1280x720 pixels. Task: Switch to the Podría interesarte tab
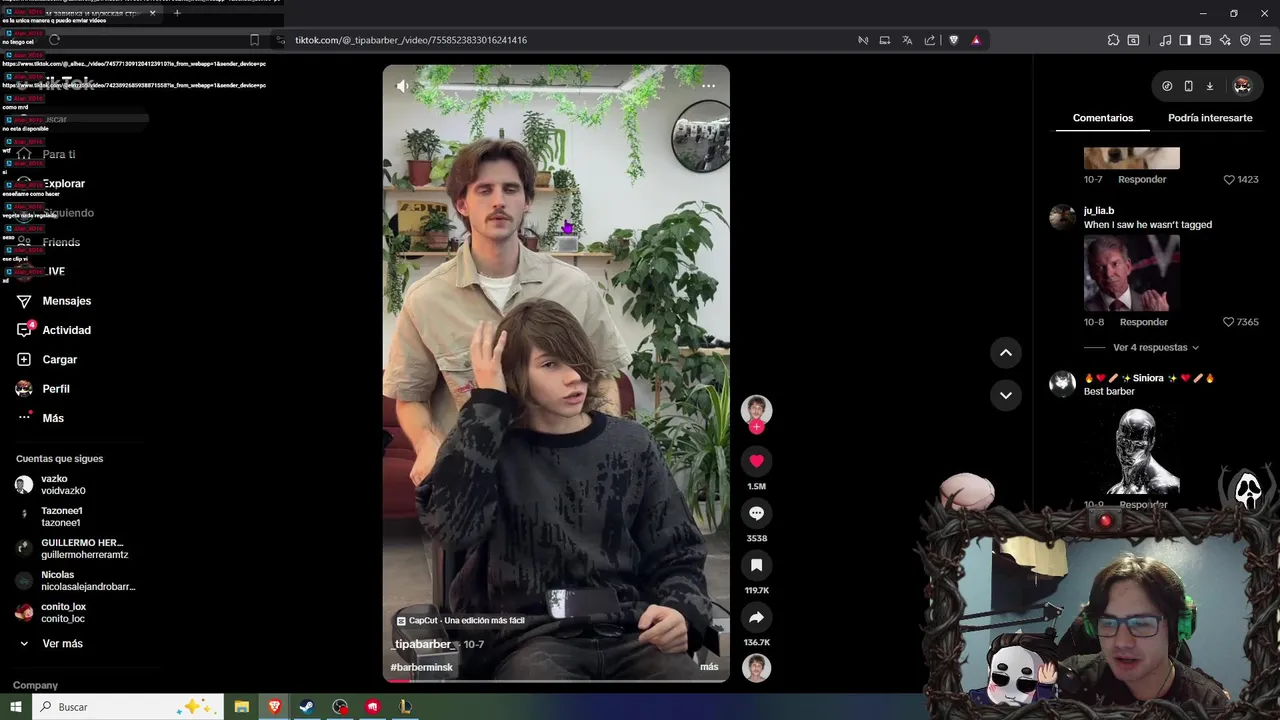coord(1210,118)
